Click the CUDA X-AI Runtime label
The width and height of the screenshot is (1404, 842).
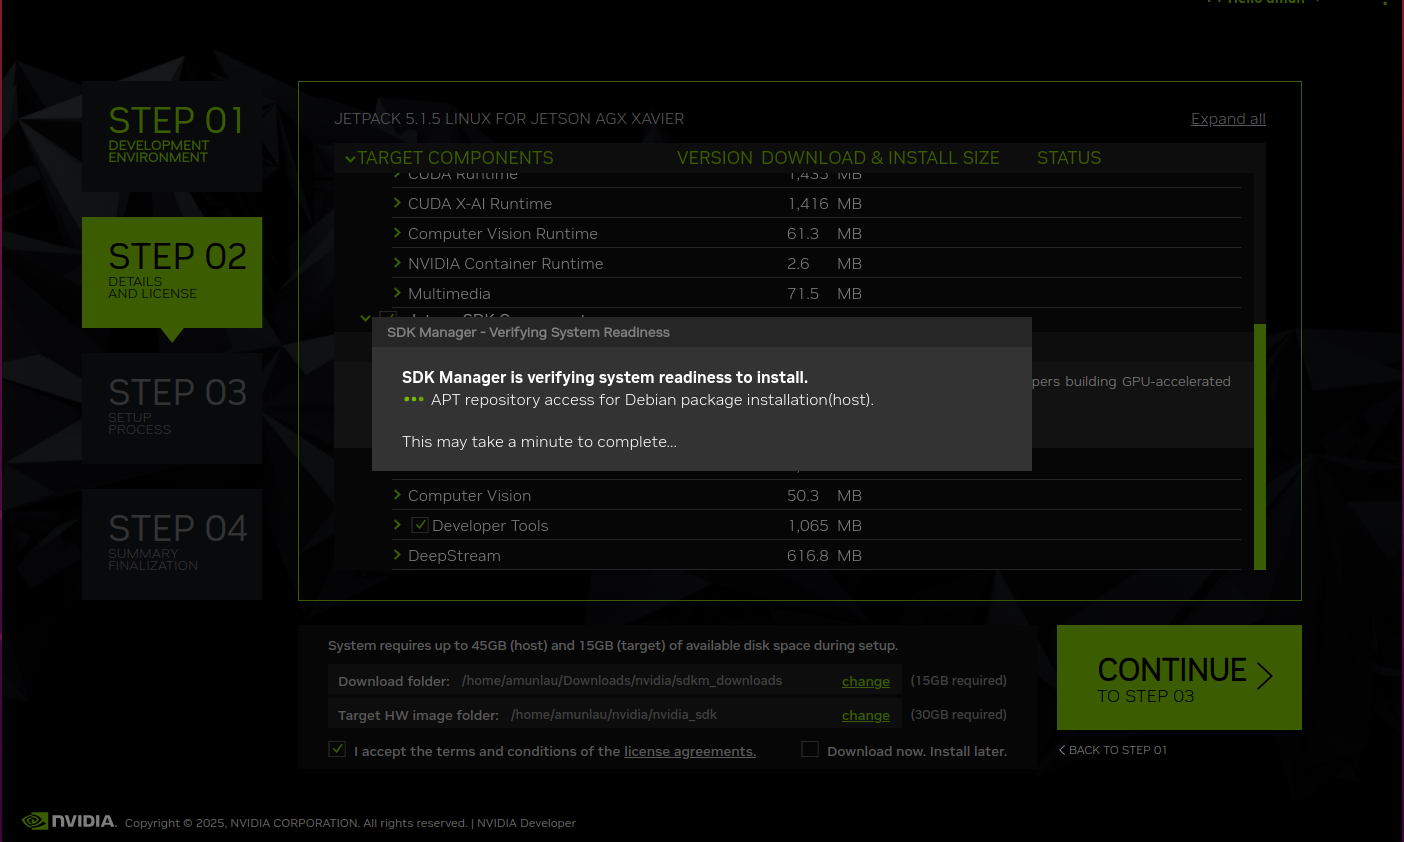tap(480, 203)
